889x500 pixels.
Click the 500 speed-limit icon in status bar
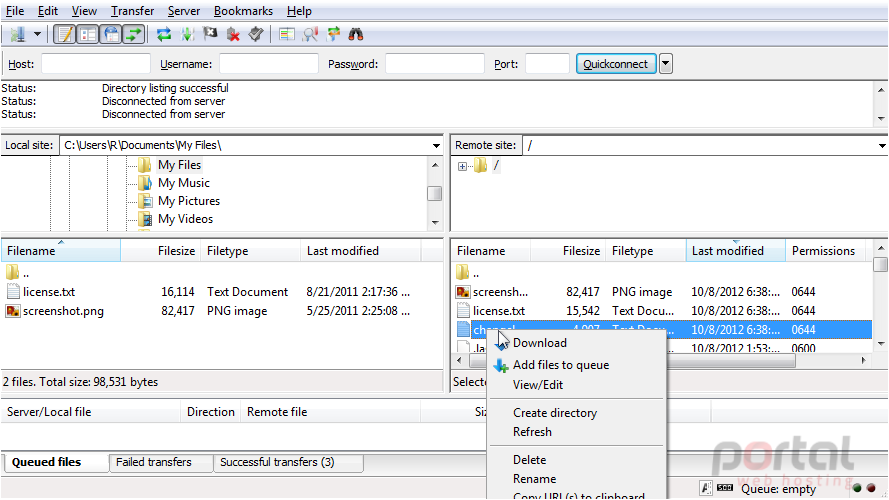pyautogui.click(x=725, y=488)
